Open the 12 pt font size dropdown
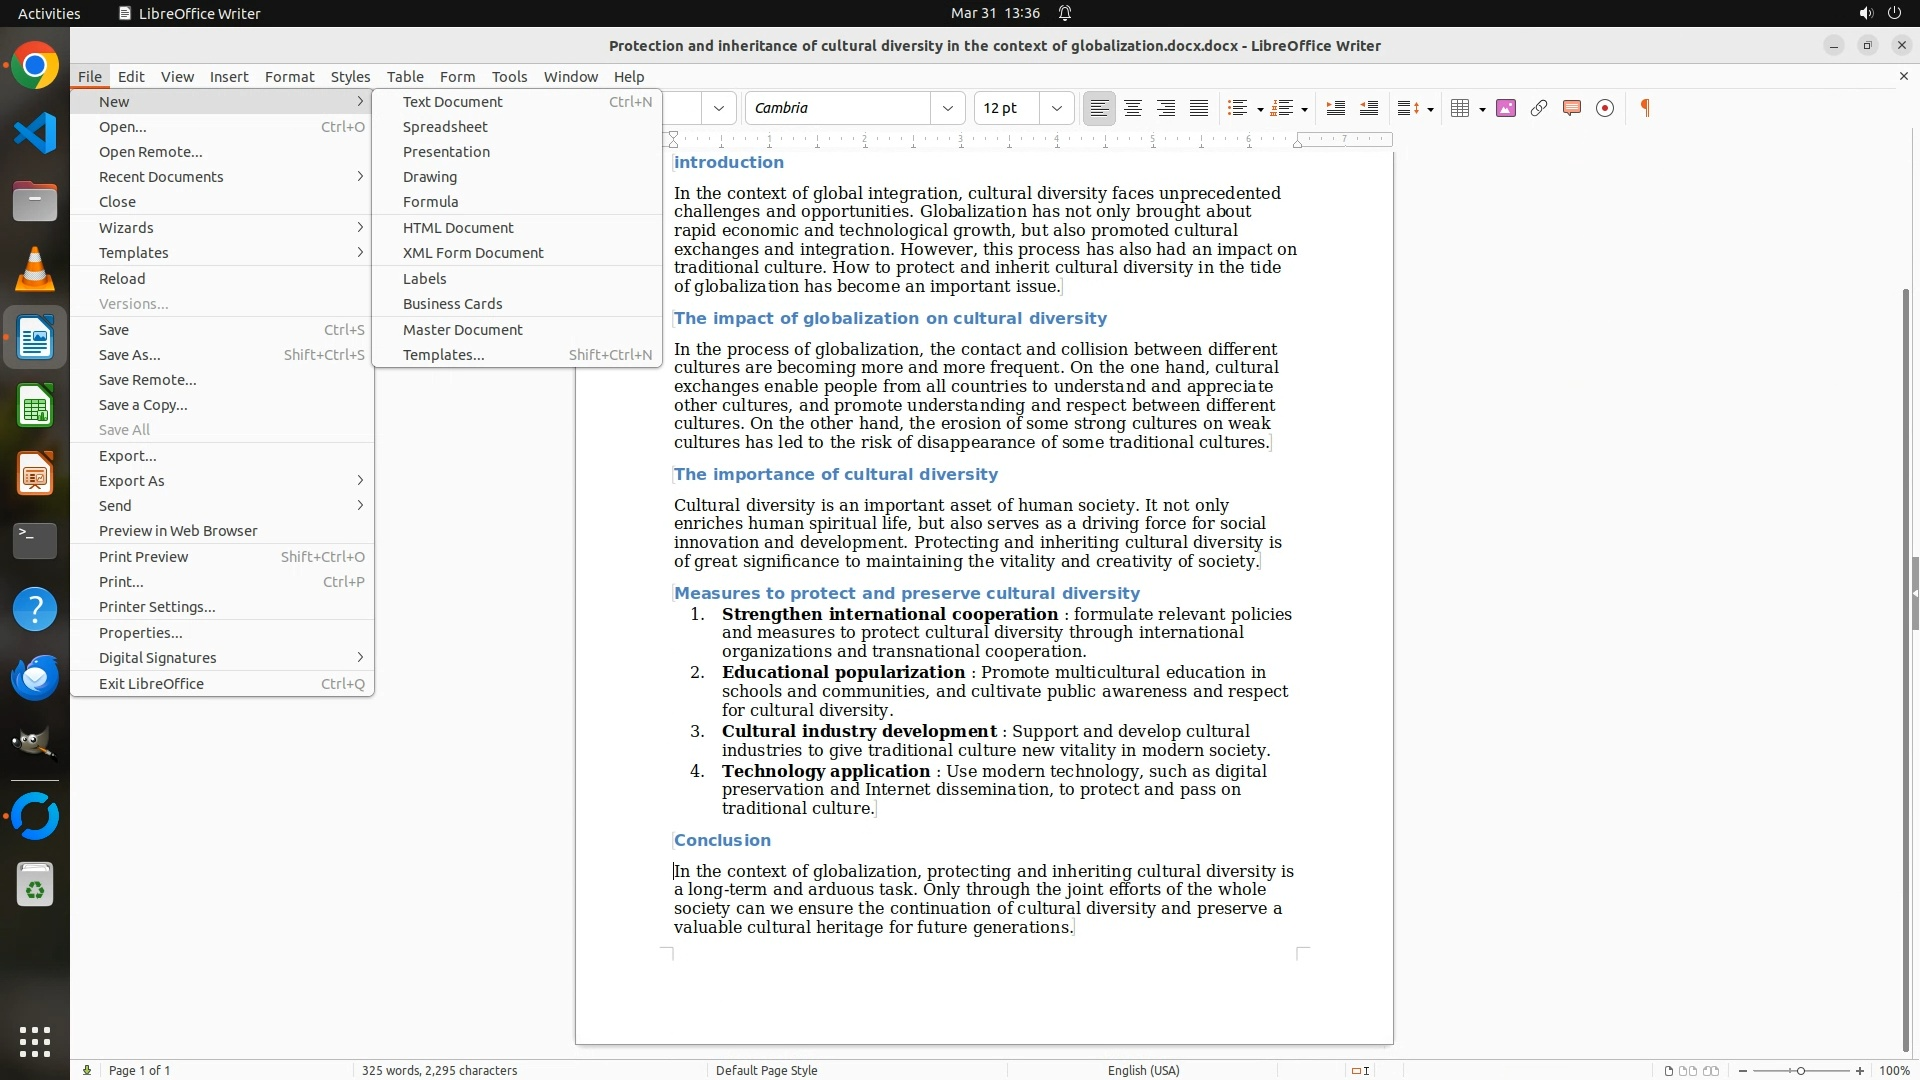1920x1080 pixels. (1057, 108)
